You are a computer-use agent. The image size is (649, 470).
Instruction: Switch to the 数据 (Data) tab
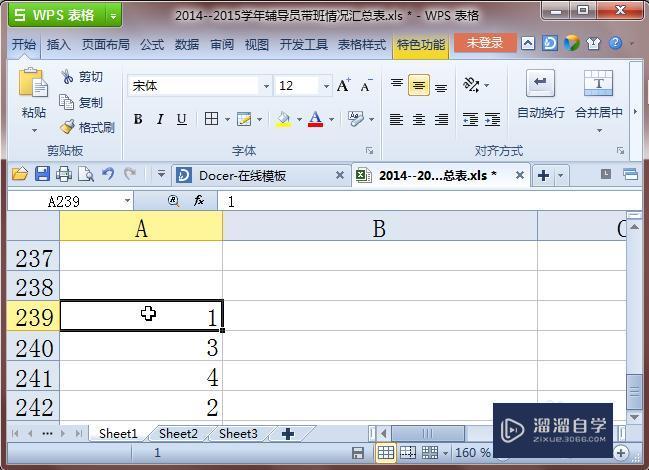[186, 44]
